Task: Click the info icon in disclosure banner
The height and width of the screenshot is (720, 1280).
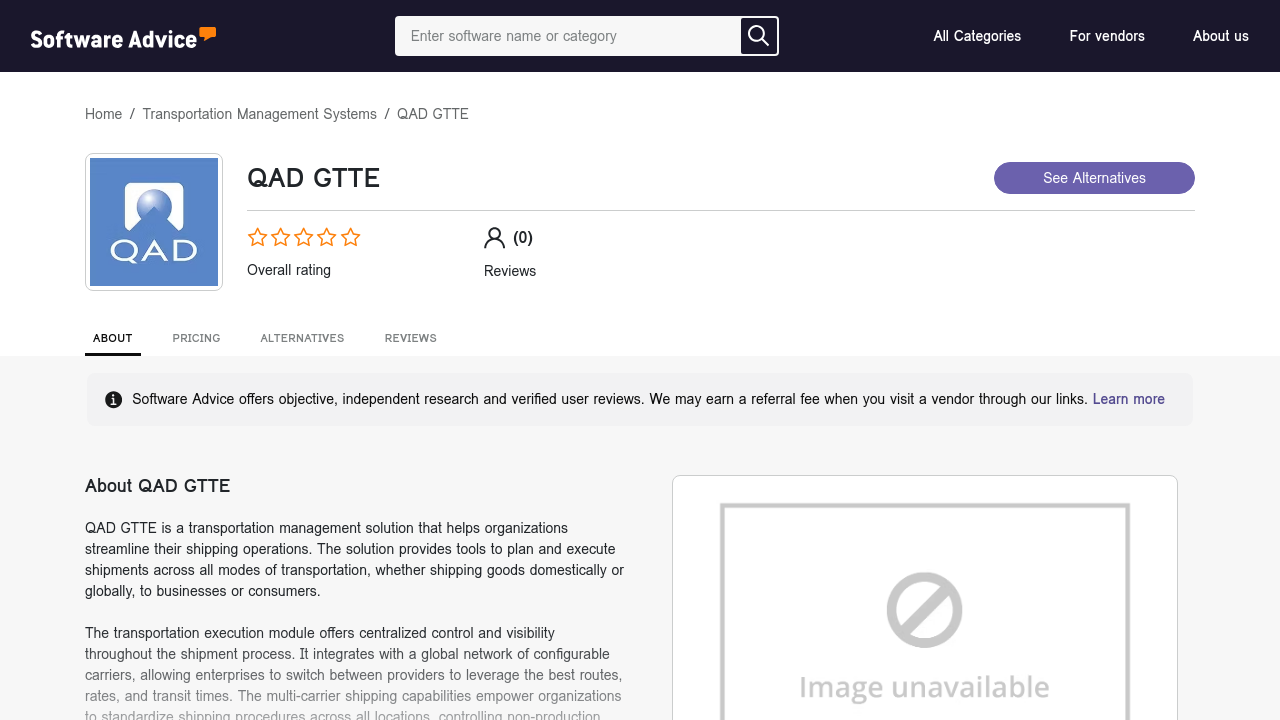Action: (114, 400)
